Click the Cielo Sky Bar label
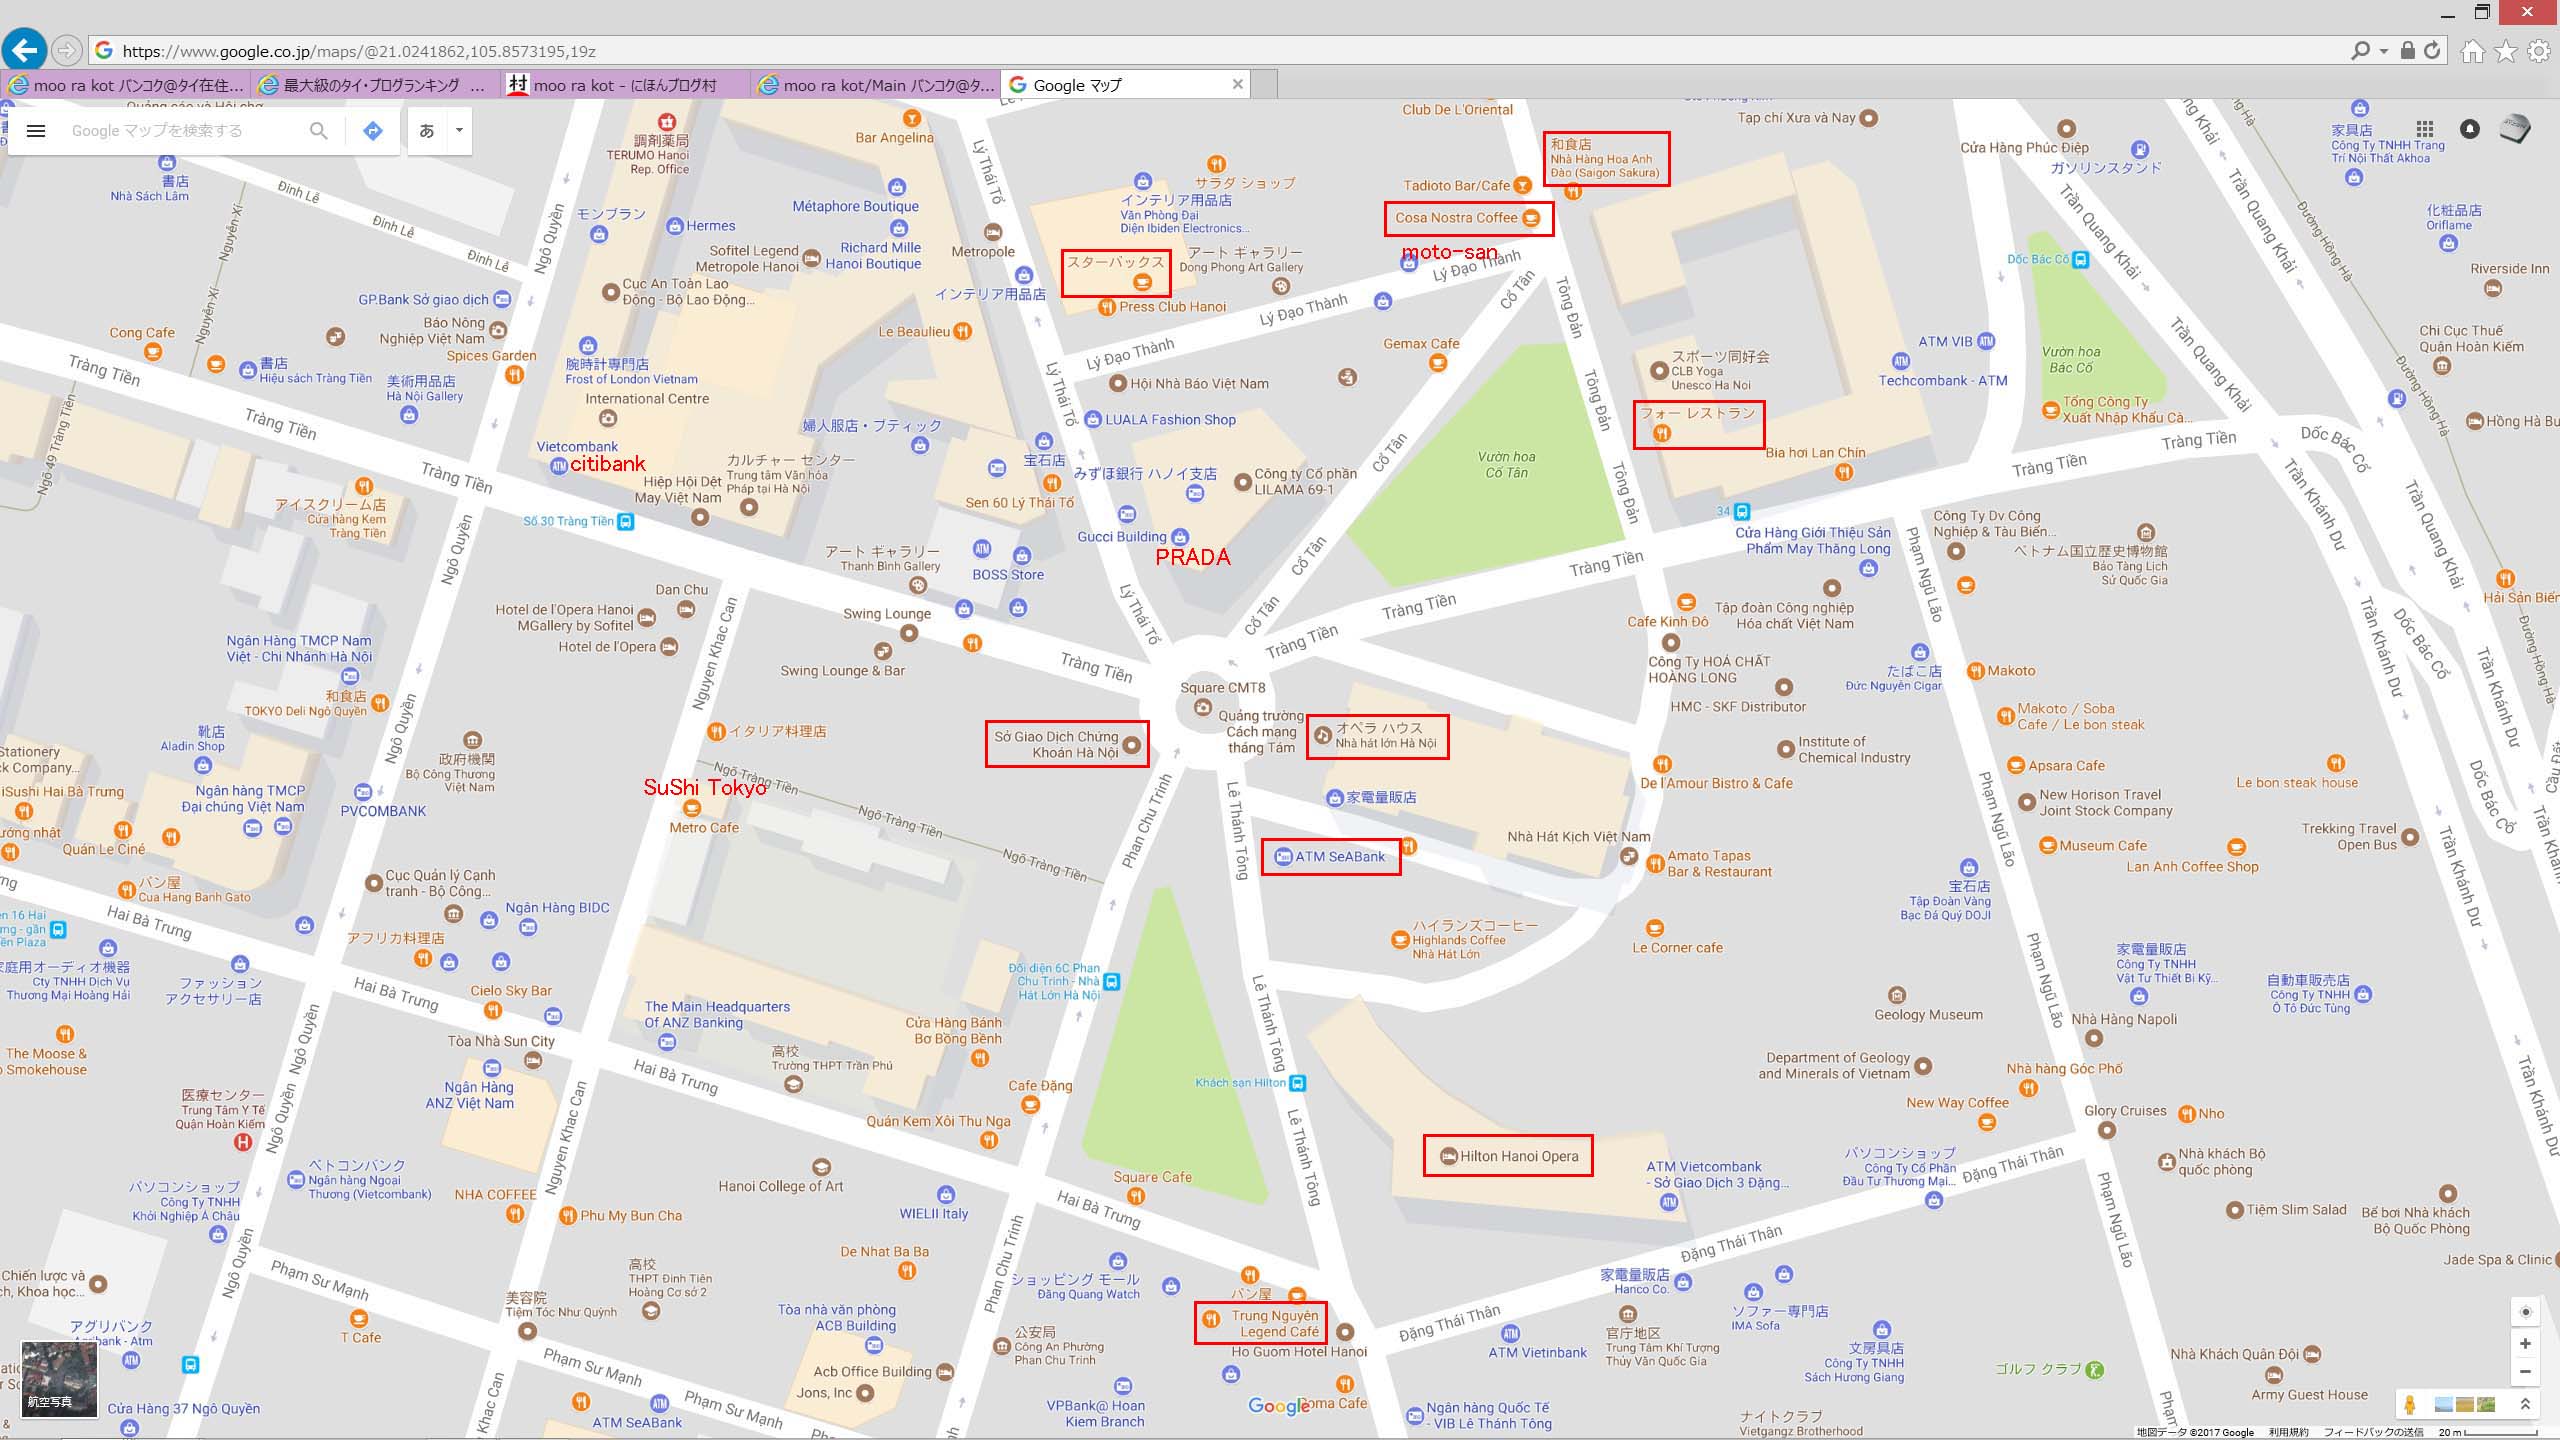 511,991
